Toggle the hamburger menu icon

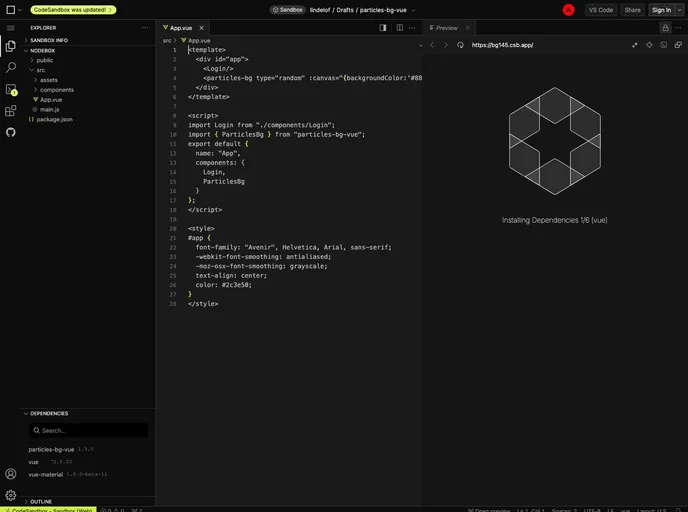(11, 28)
